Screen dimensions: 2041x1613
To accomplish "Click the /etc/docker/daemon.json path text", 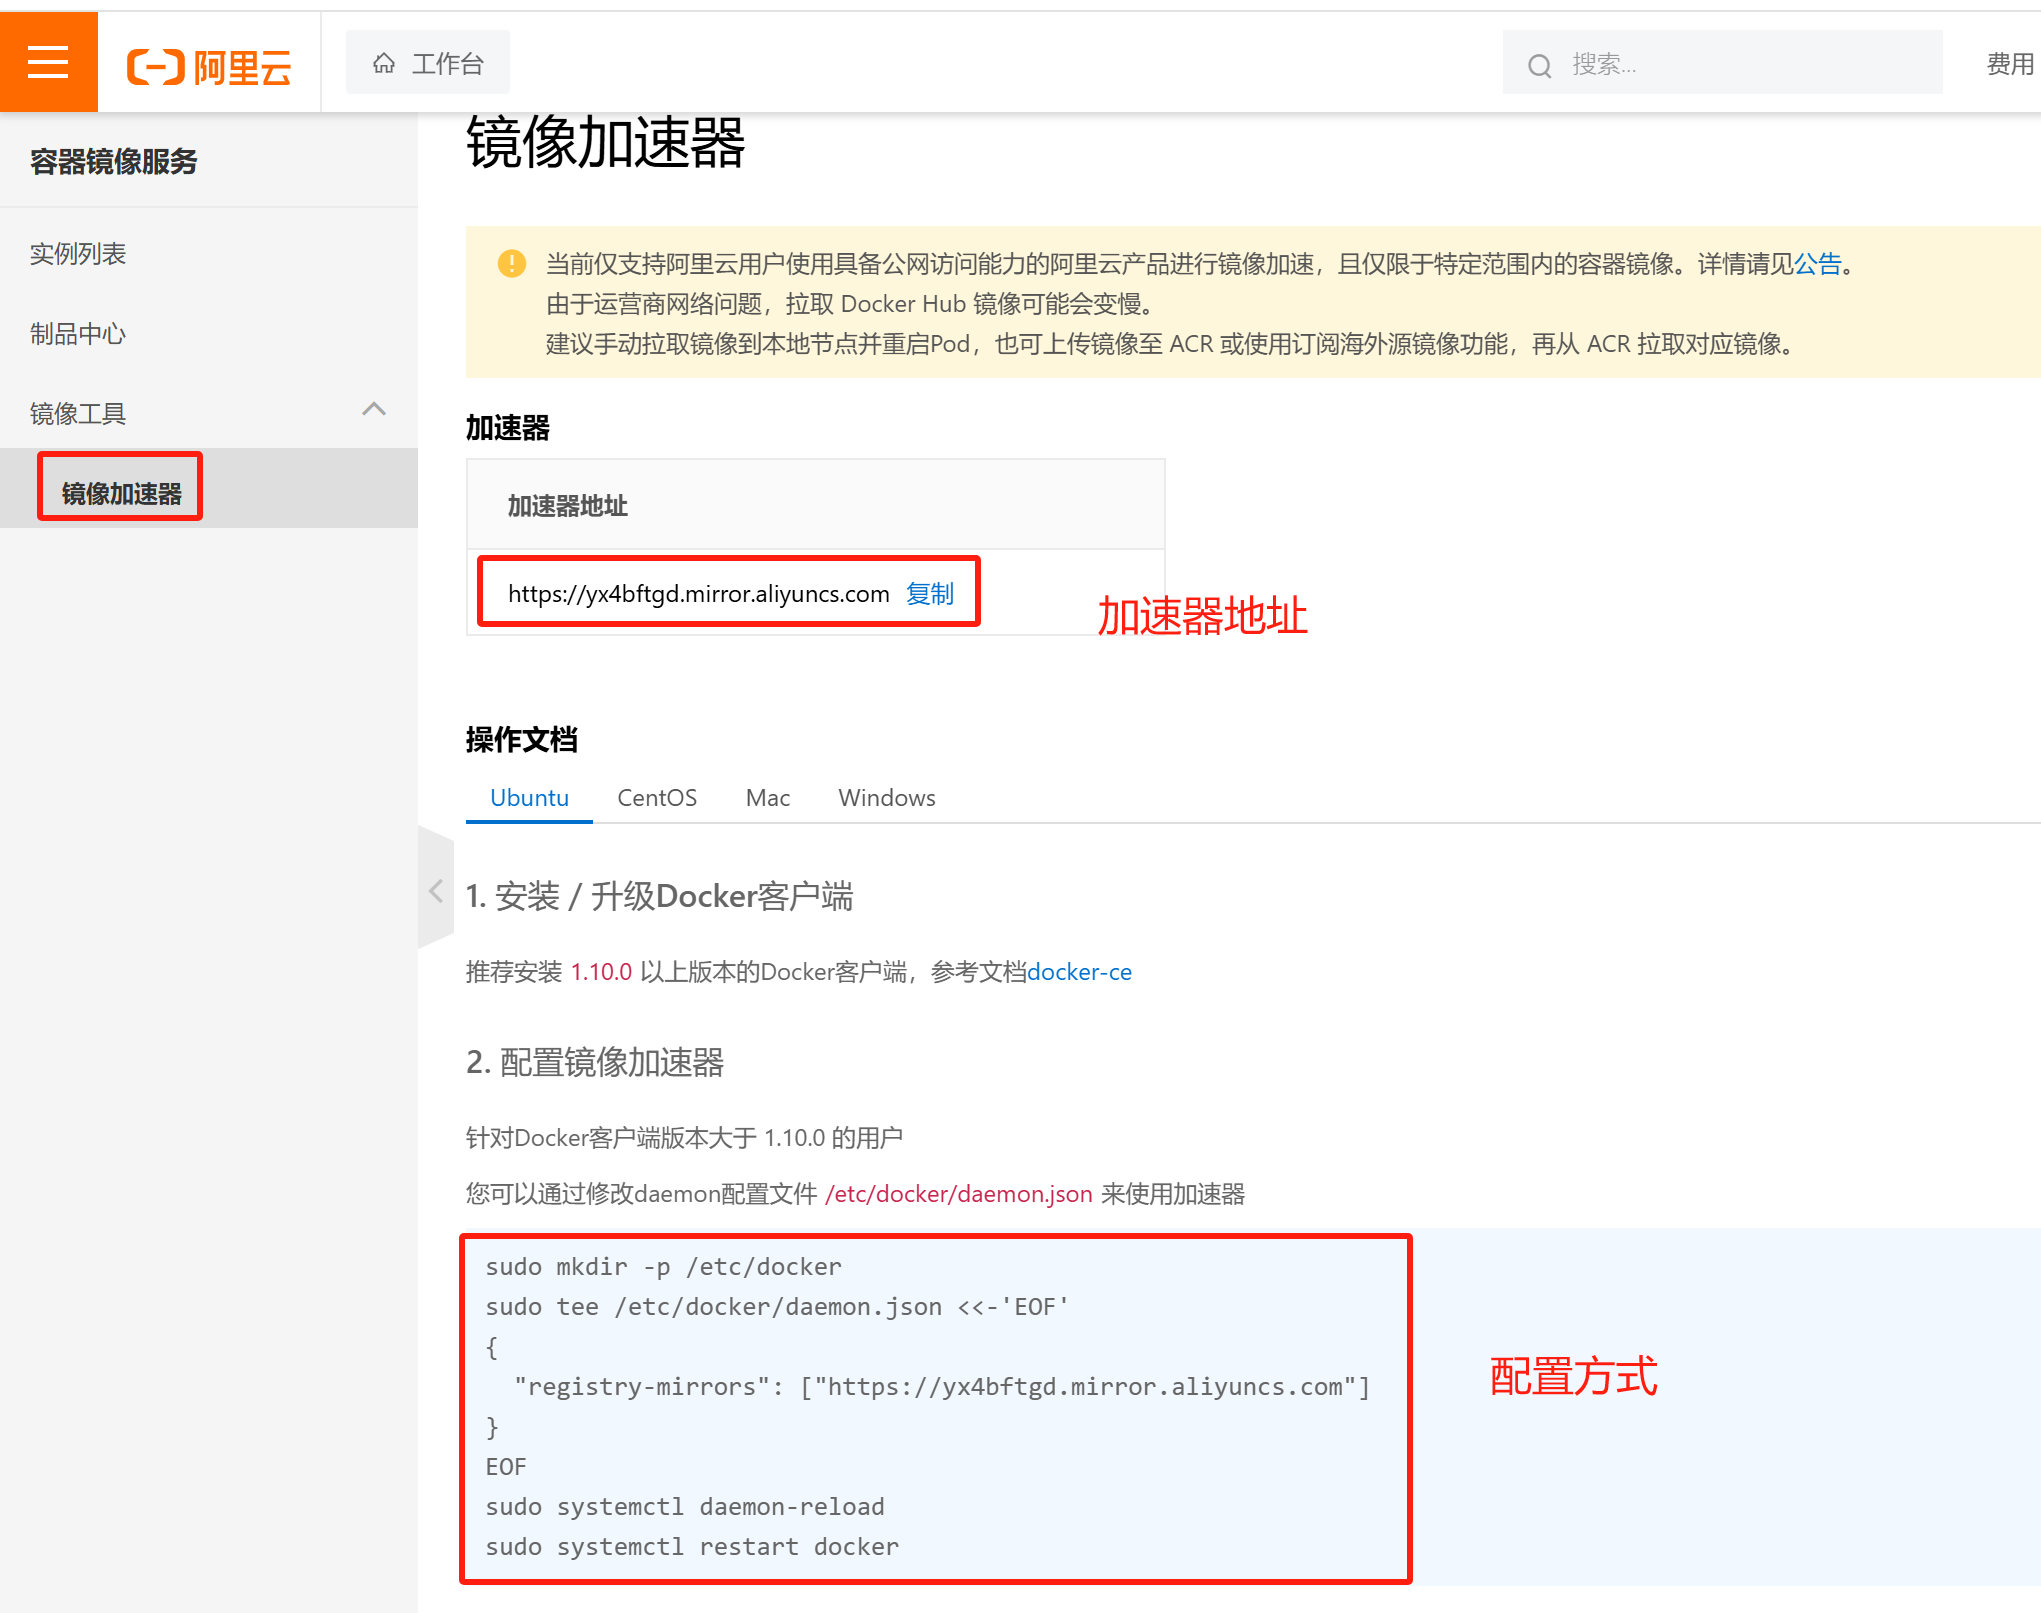I will [958, 1194].
